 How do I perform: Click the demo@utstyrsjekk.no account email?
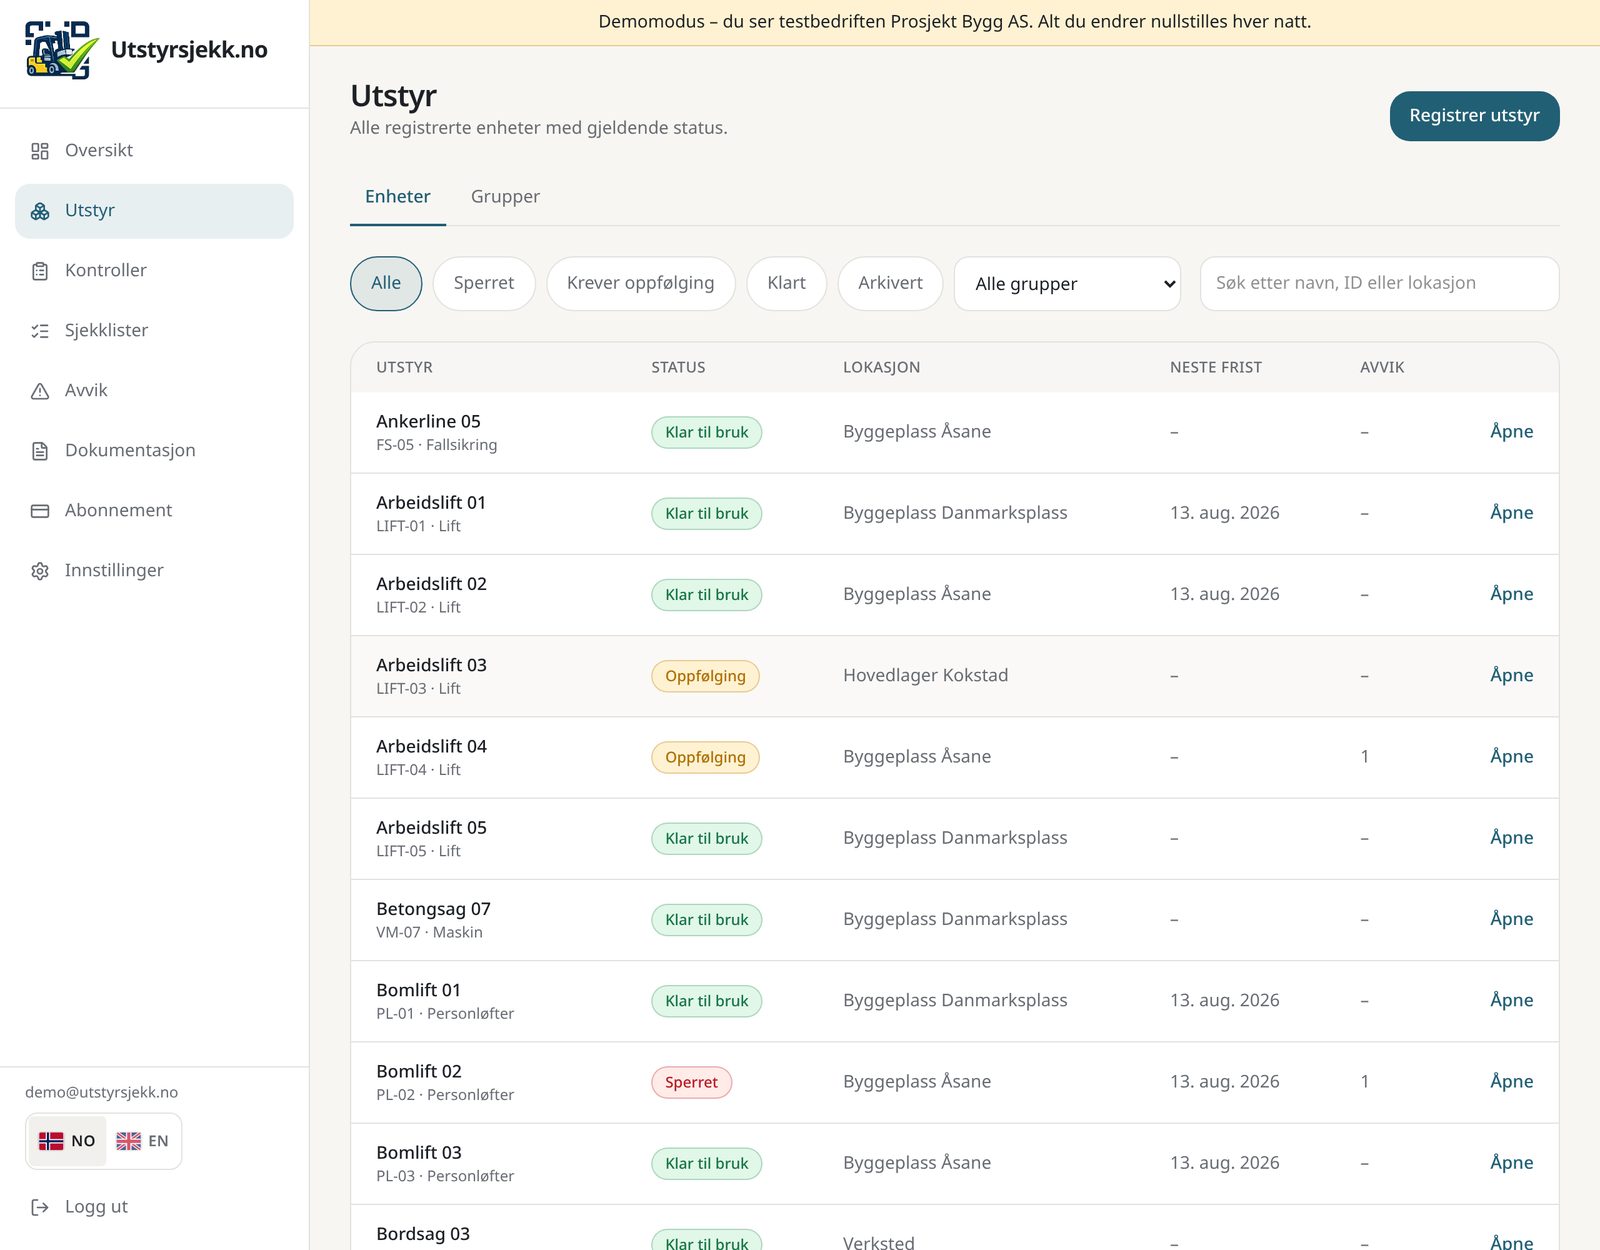click(101, 1093)
